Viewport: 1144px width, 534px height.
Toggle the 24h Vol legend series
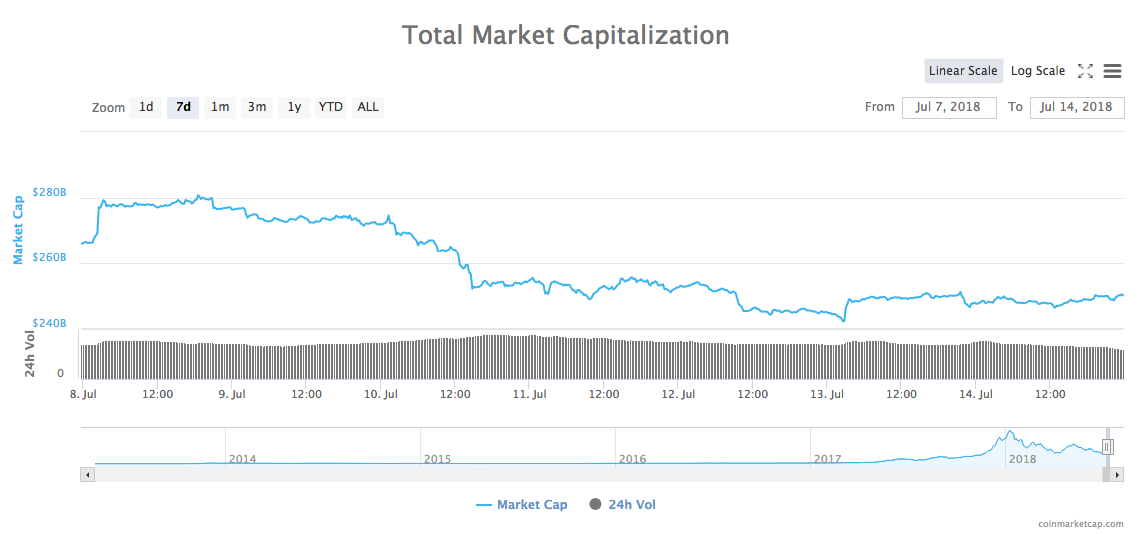coord(623,505)
